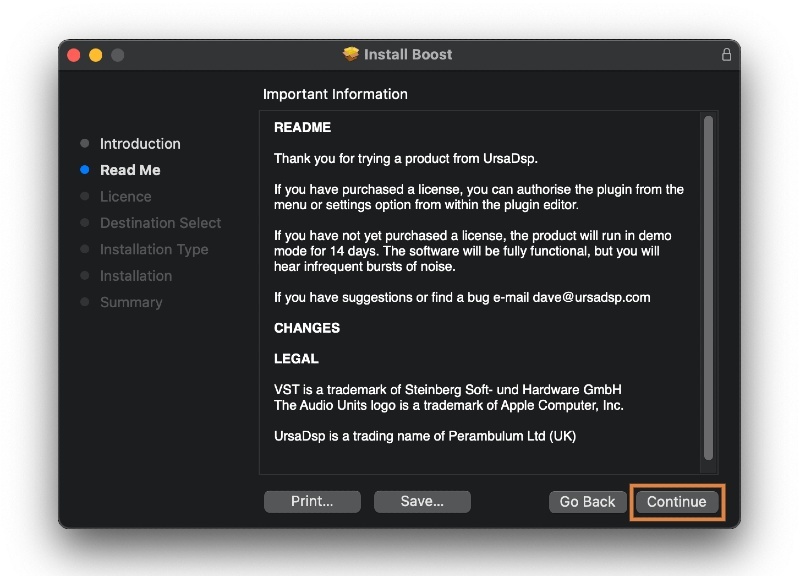Select the Installation step in the sidebar
This screenshot has height=576, width=800.
click(x=136, y=276)
